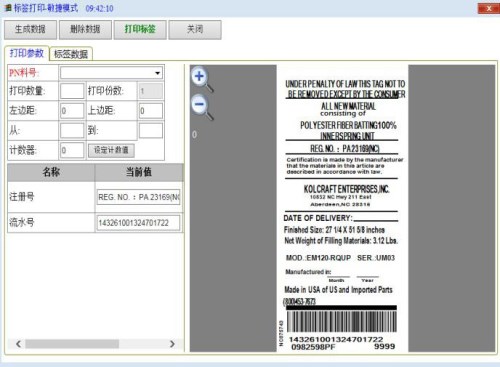Focus the 从 input field

click(72, 130)
